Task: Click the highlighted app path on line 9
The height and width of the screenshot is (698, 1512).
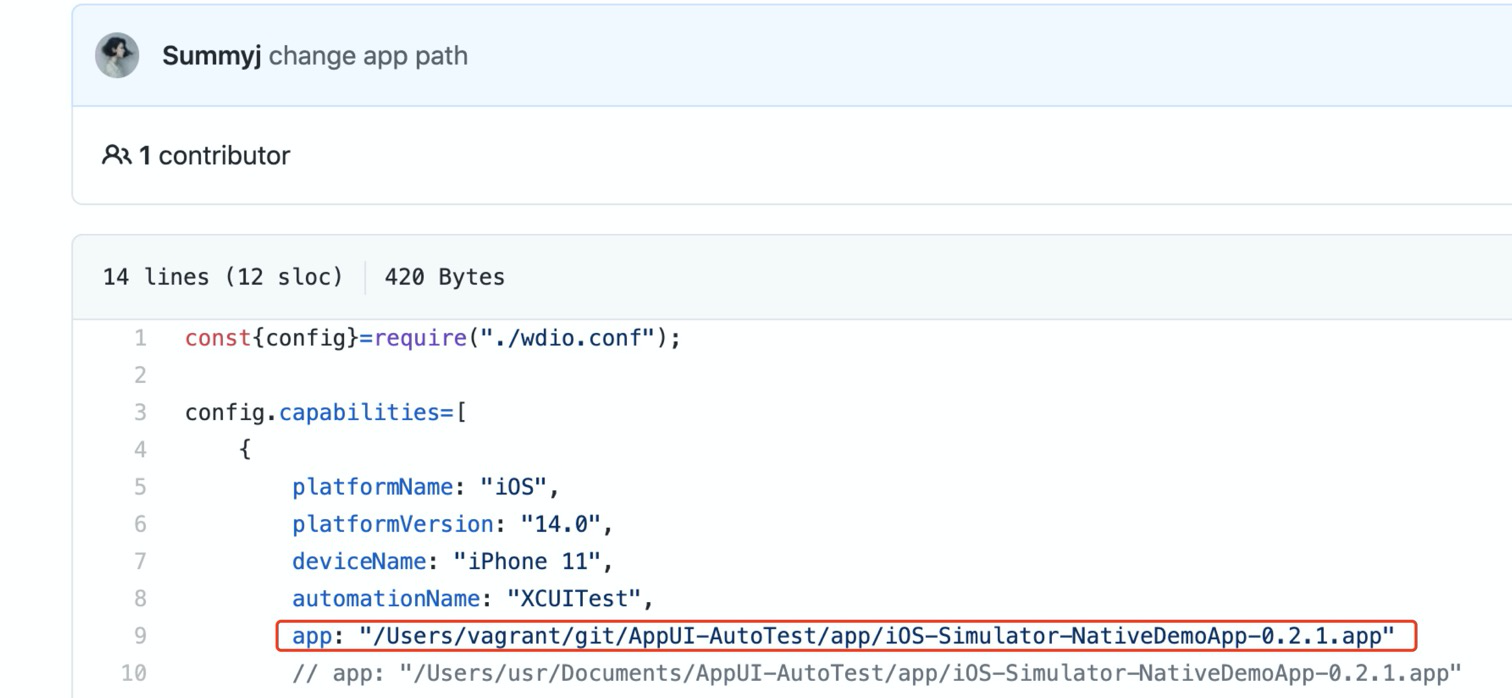Action: click(875, 636)
